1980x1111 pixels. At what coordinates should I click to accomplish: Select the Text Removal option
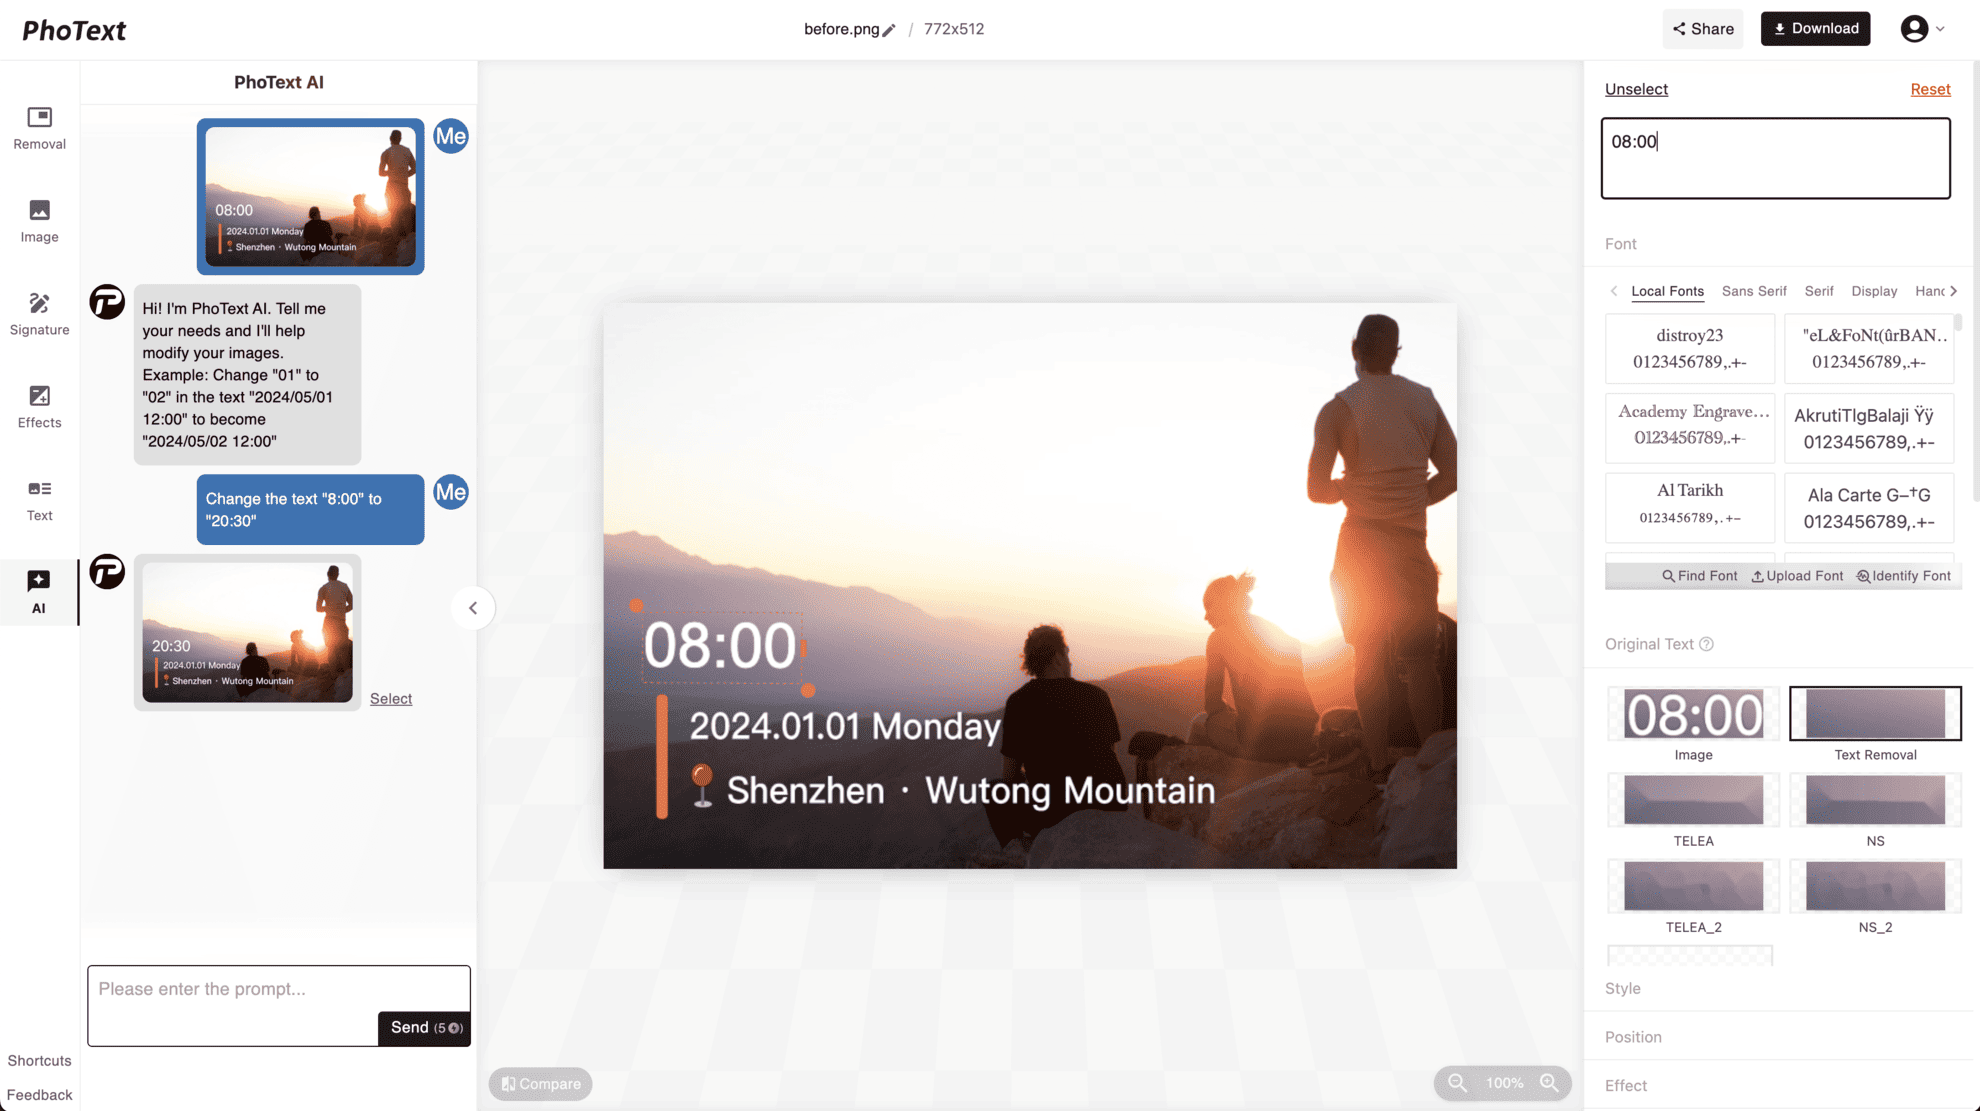pyautogui.click(x=1875, y=713)
